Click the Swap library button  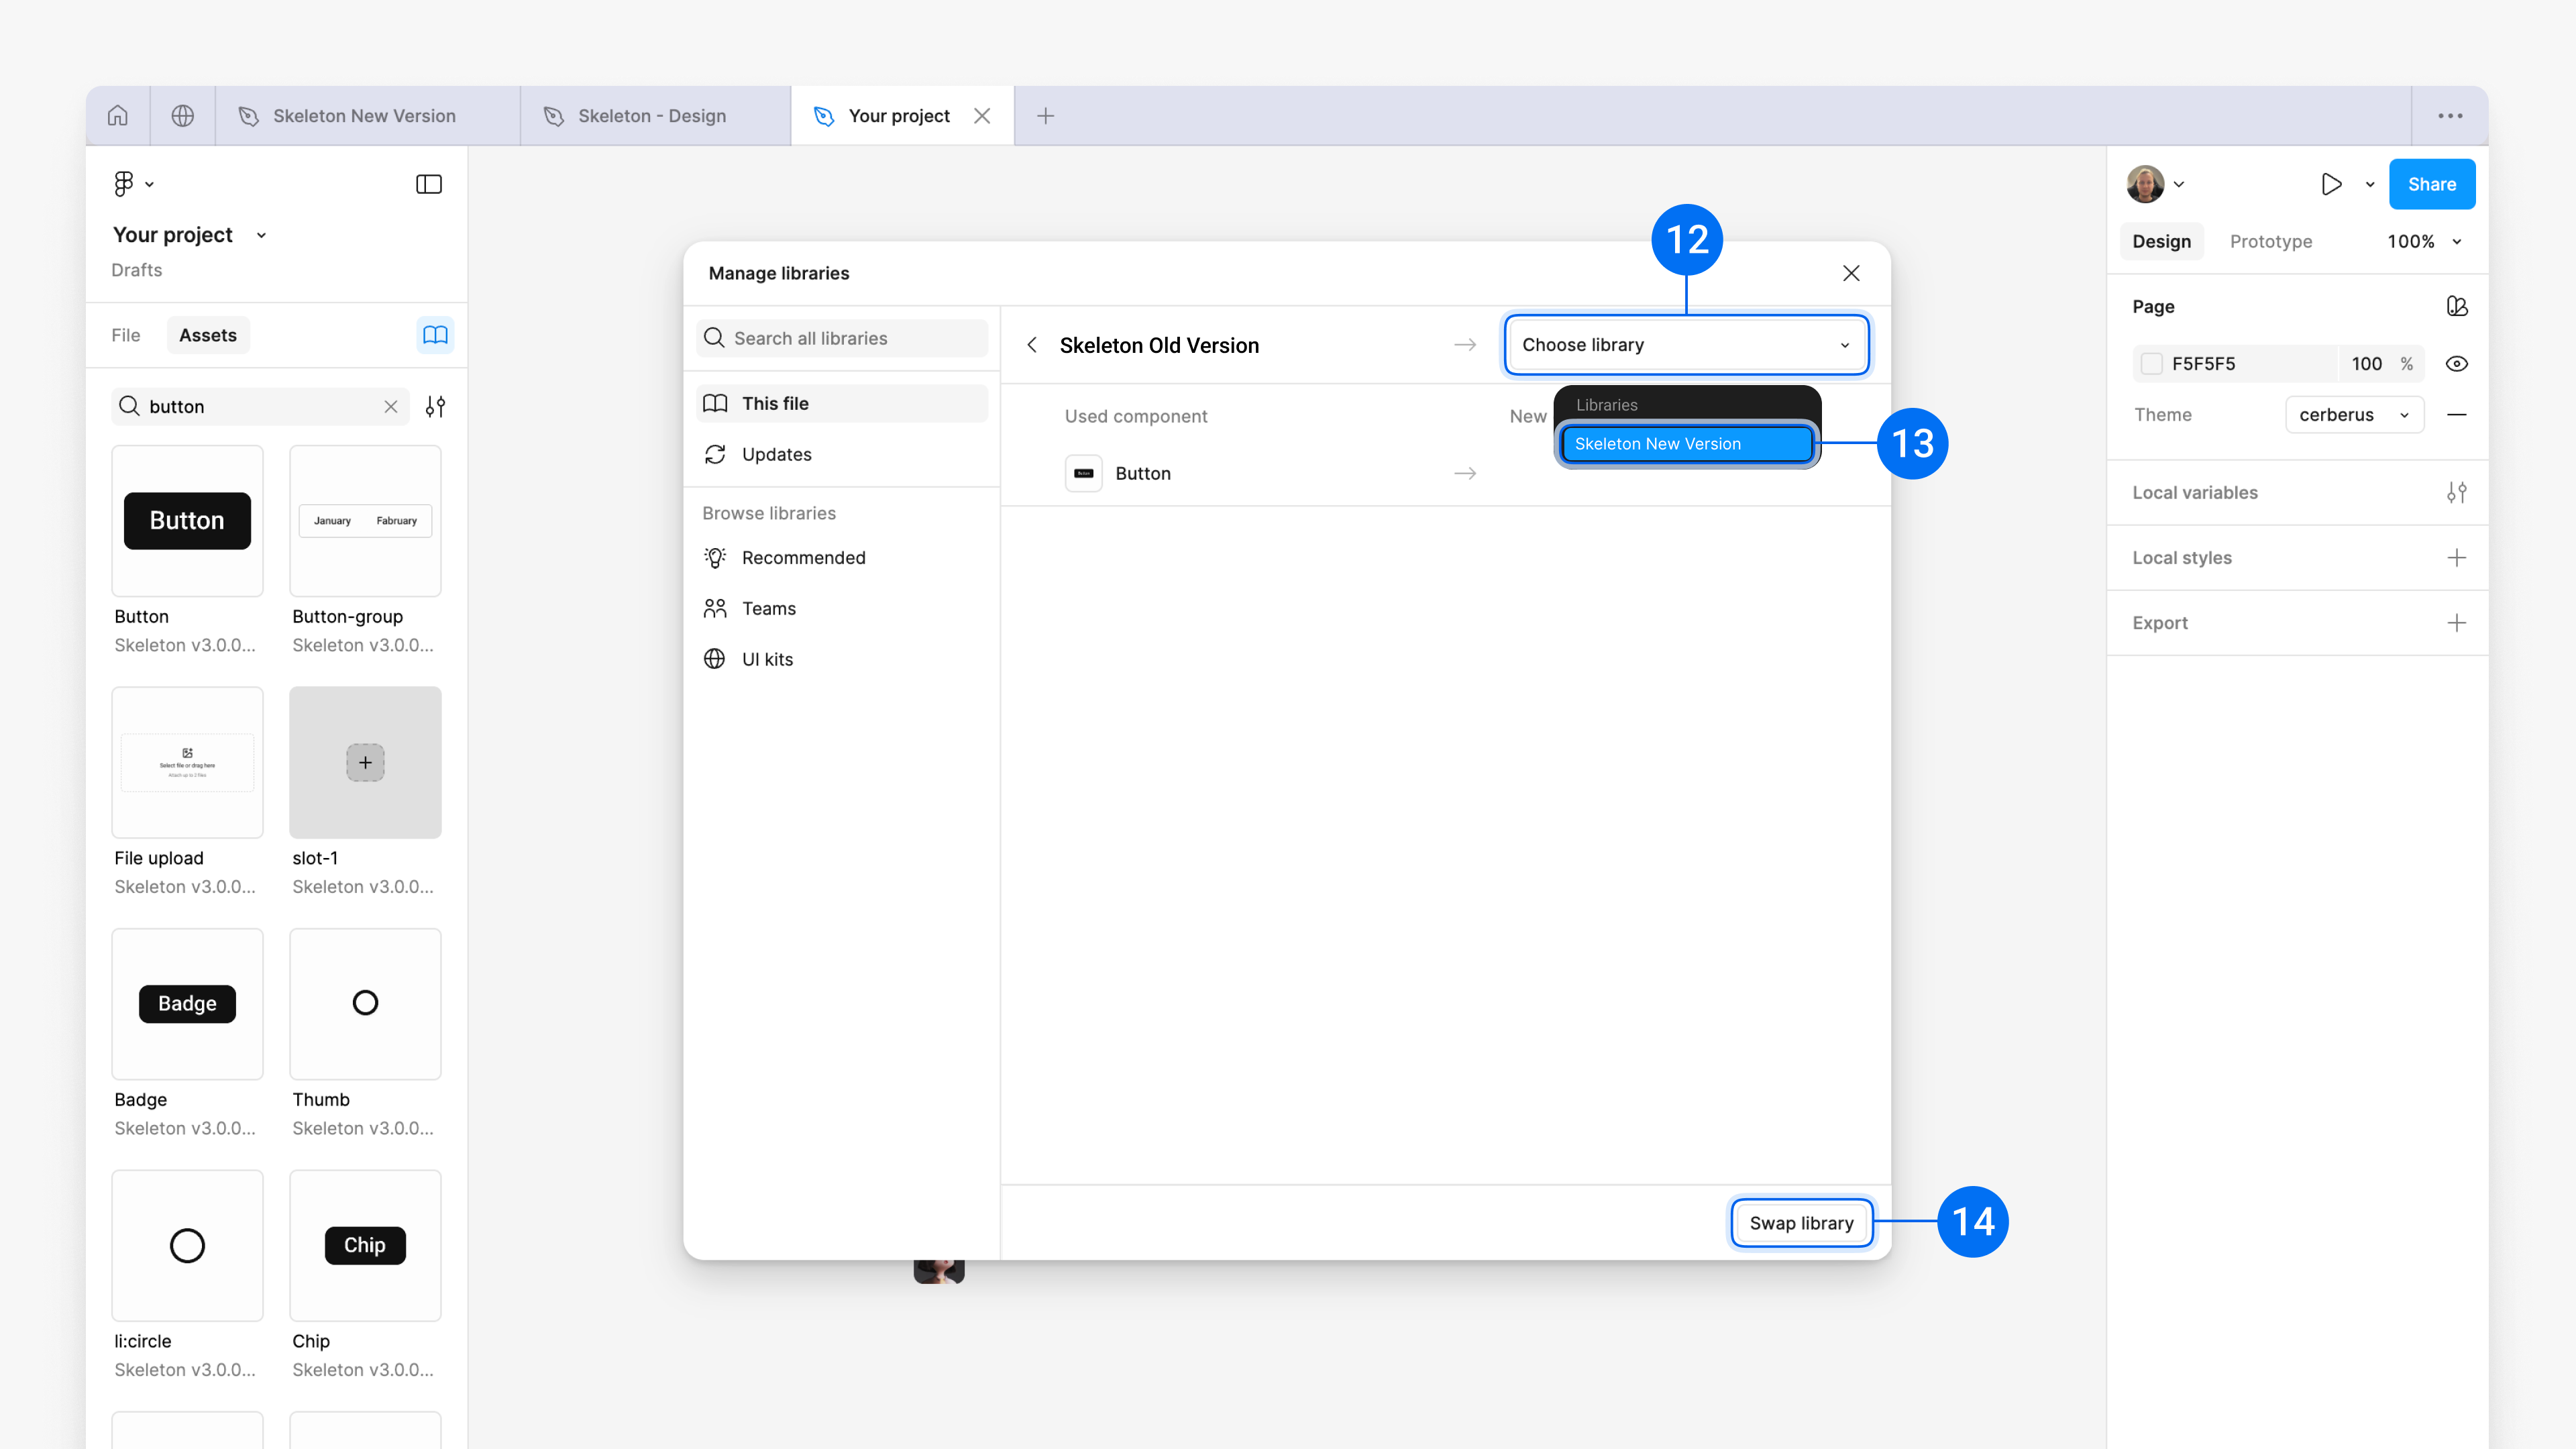pos(1801,1223)
